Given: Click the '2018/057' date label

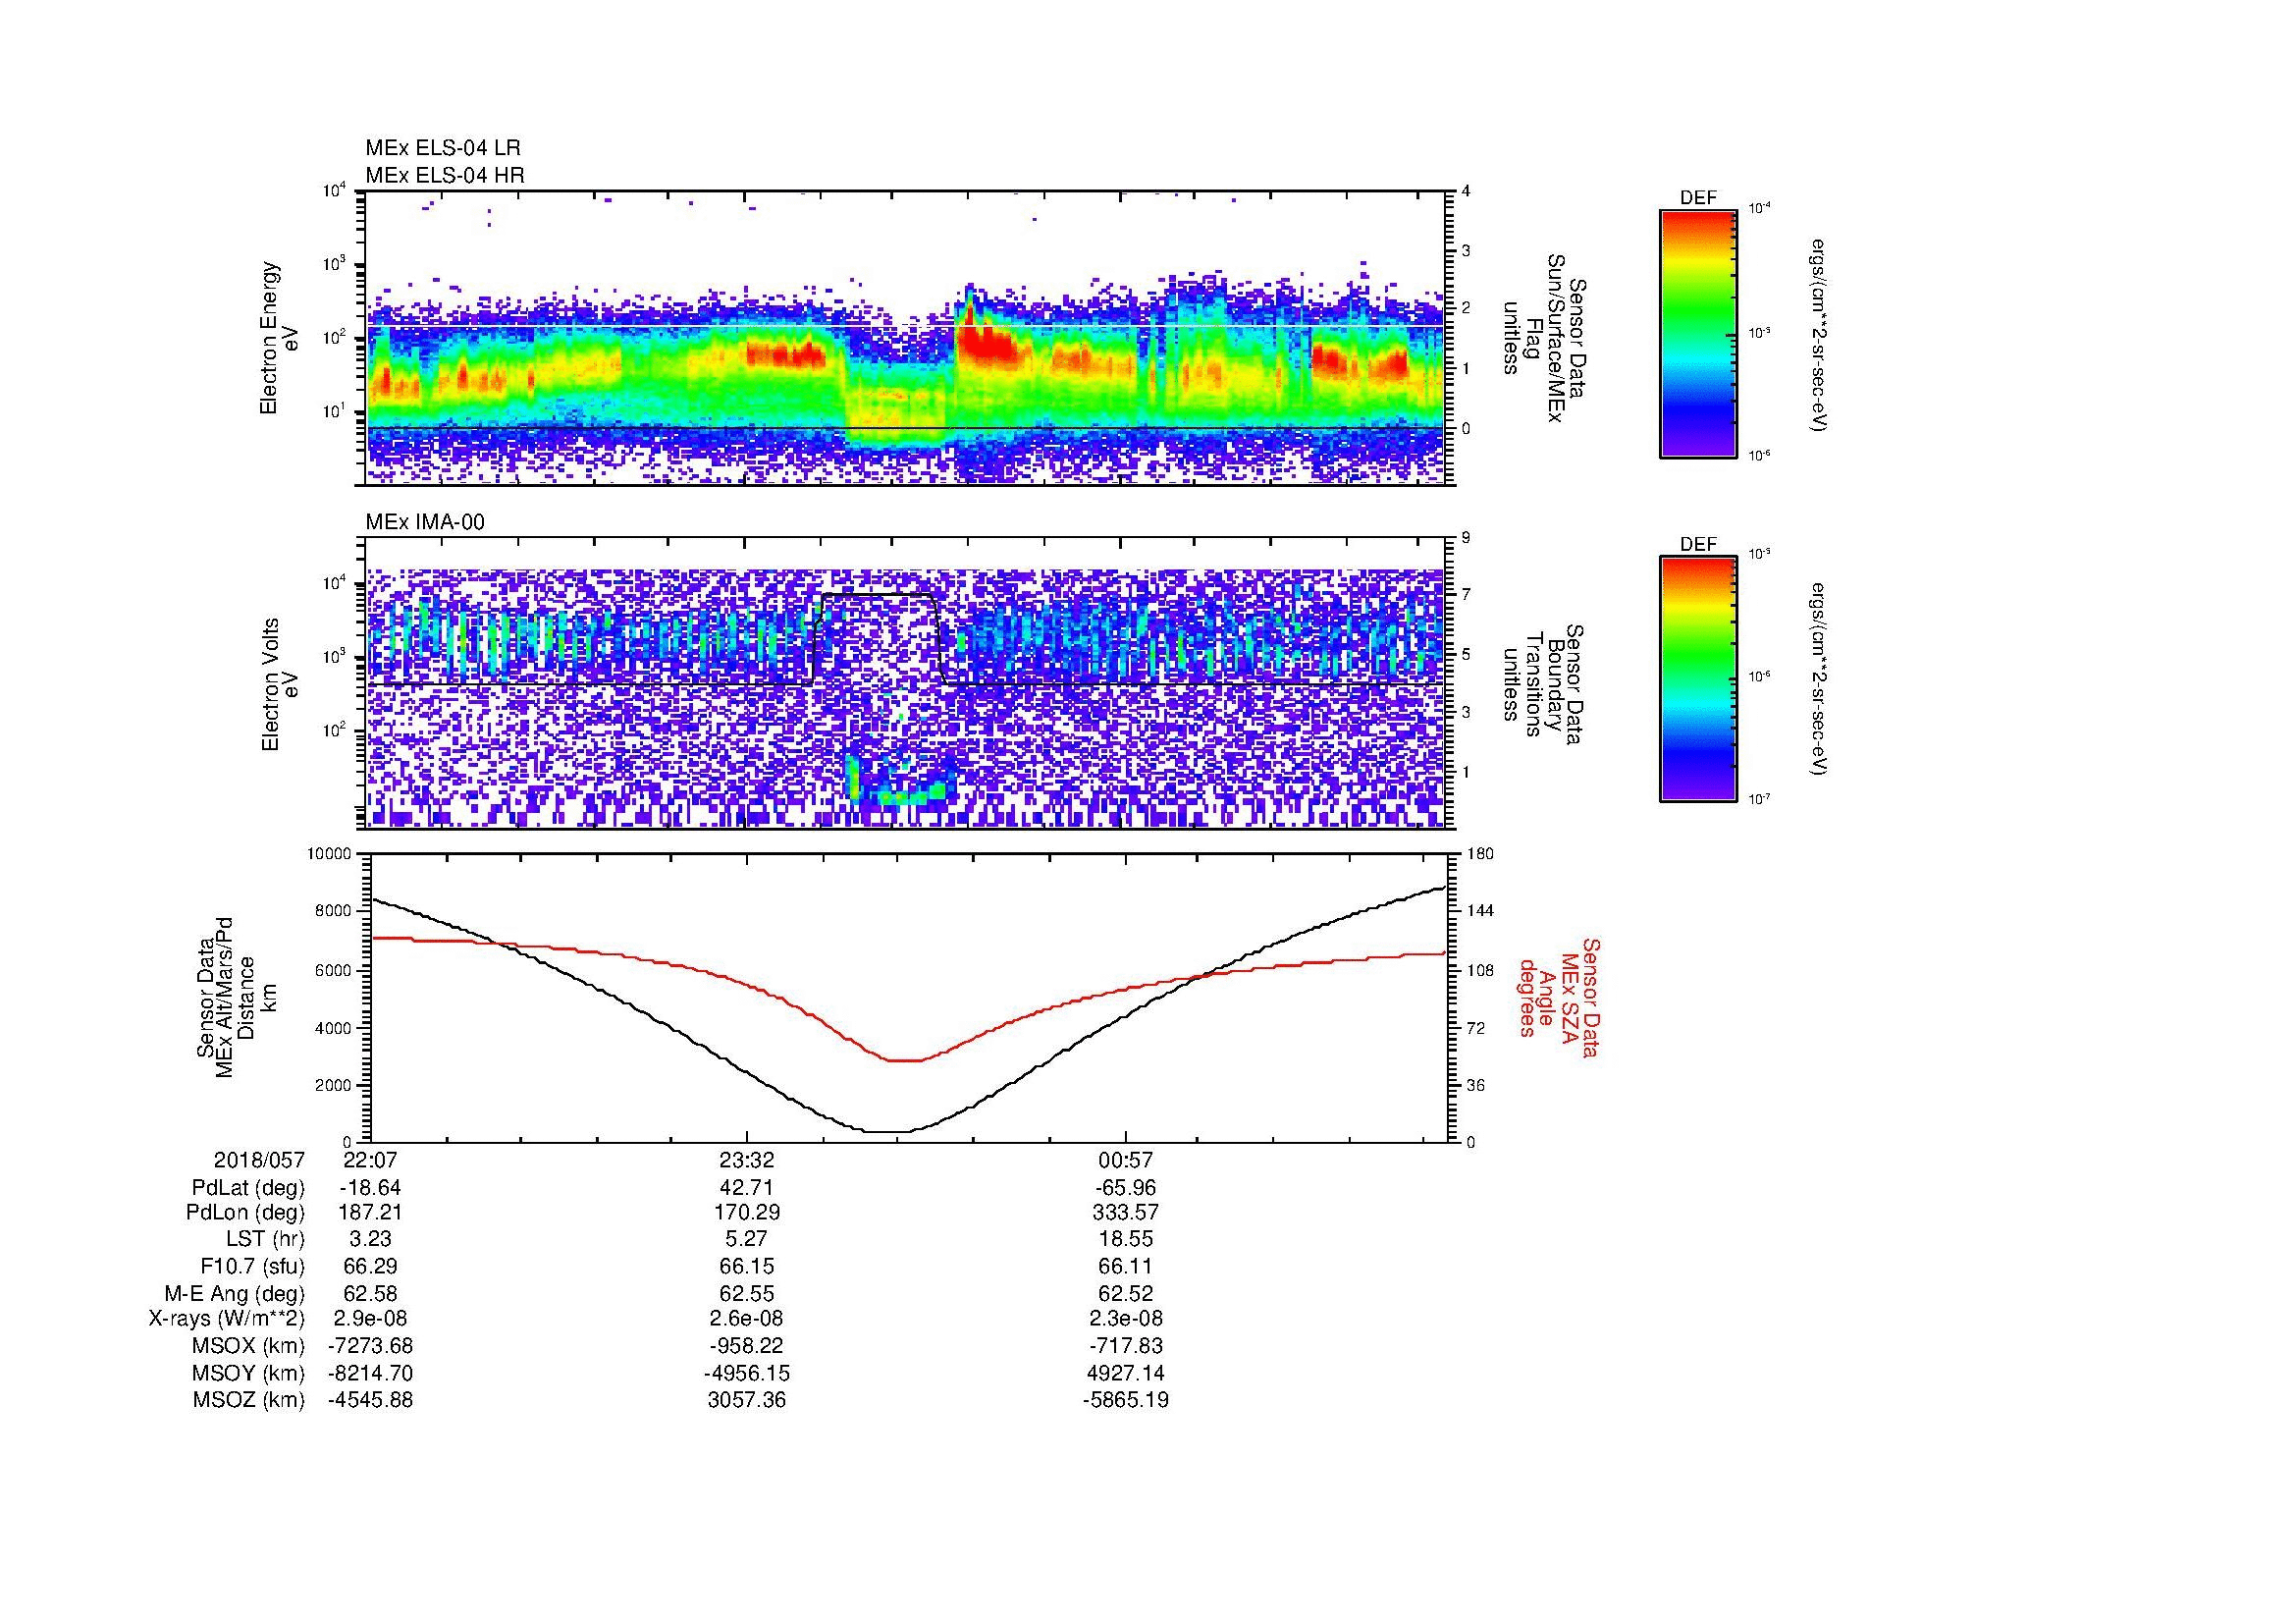Looking at the screenshot, I should click(x=259, y=1160).
